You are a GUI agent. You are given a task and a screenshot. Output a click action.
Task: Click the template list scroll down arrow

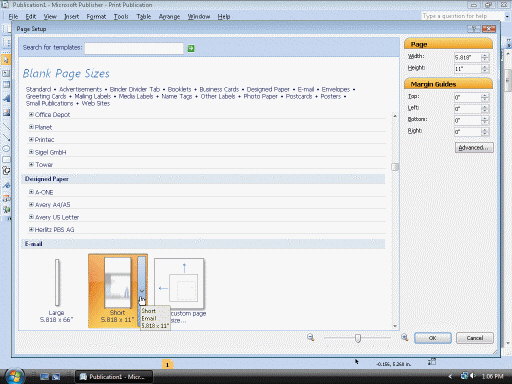[395, 326]
